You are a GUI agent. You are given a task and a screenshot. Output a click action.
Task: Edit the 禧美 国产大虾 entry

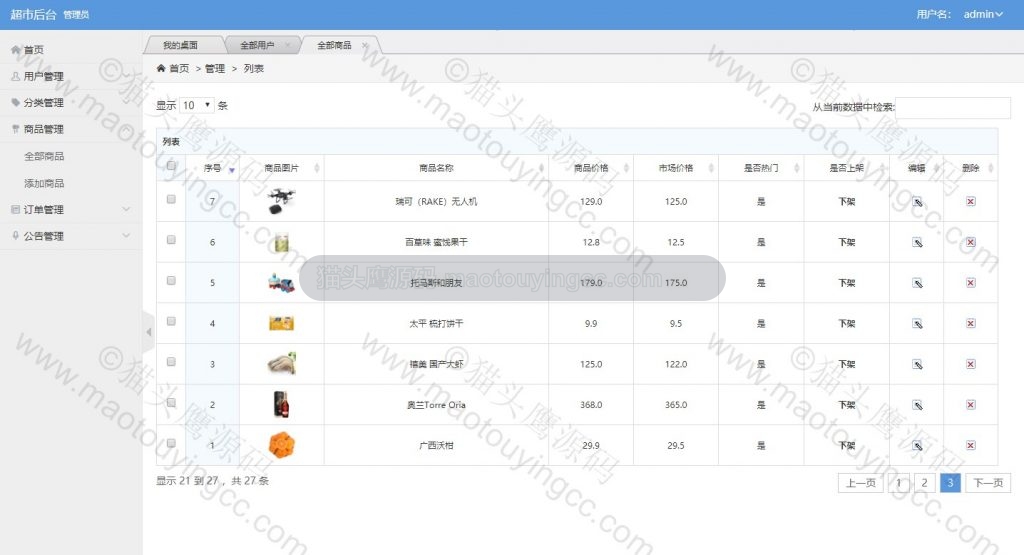coord(917,364)
